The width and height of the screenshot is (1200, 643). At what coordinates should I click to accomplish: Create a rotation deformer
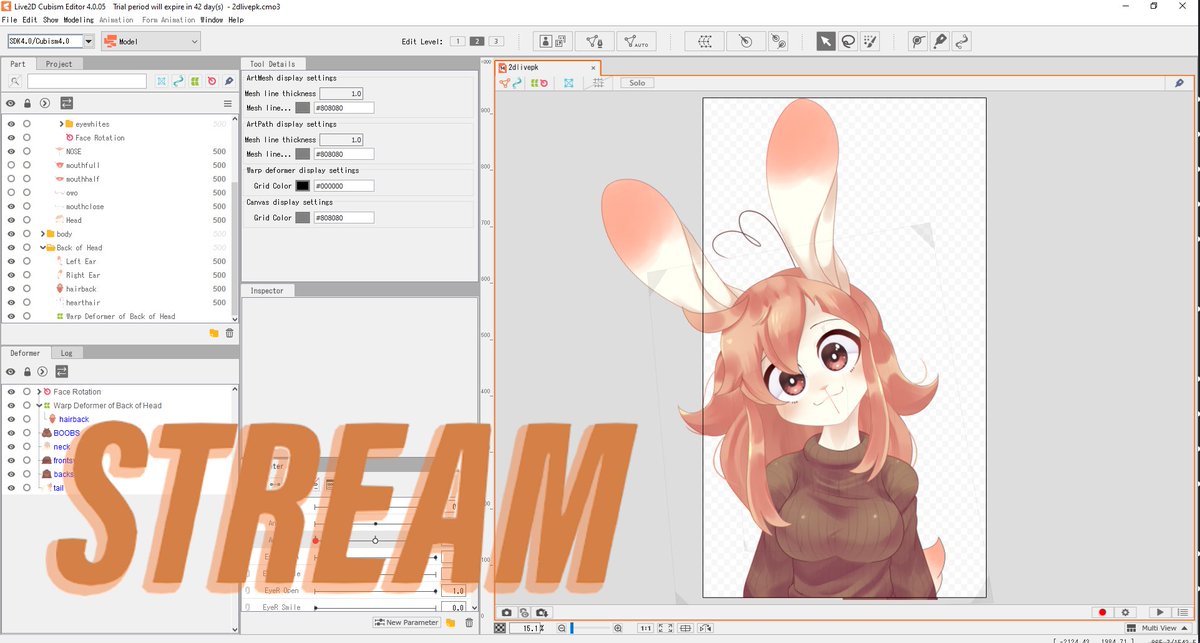(744, 41)
